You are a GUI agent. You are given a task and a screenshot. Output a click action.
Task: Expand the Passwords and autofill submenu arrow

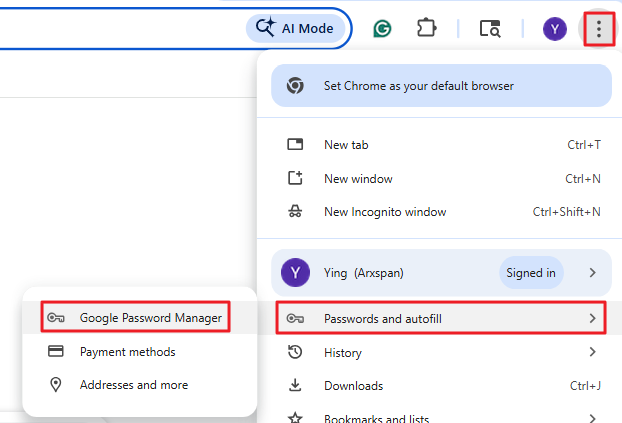tap(593, 318)
